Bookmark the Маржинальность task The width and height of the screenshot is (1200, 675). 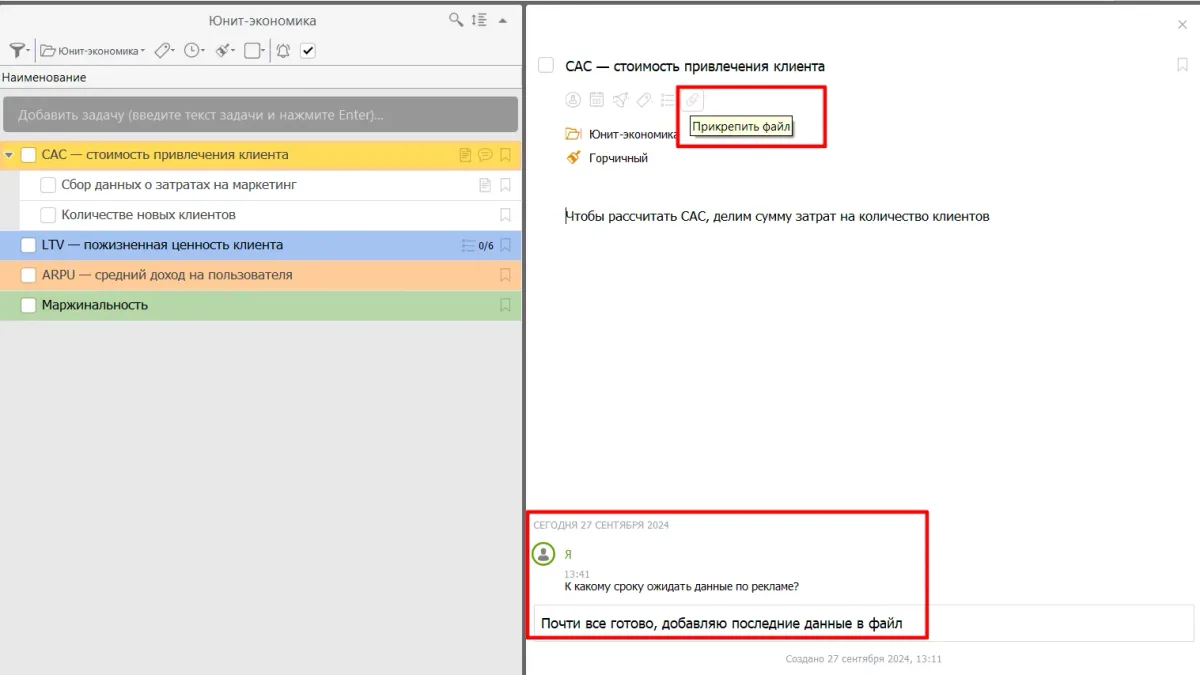point(505,305)
